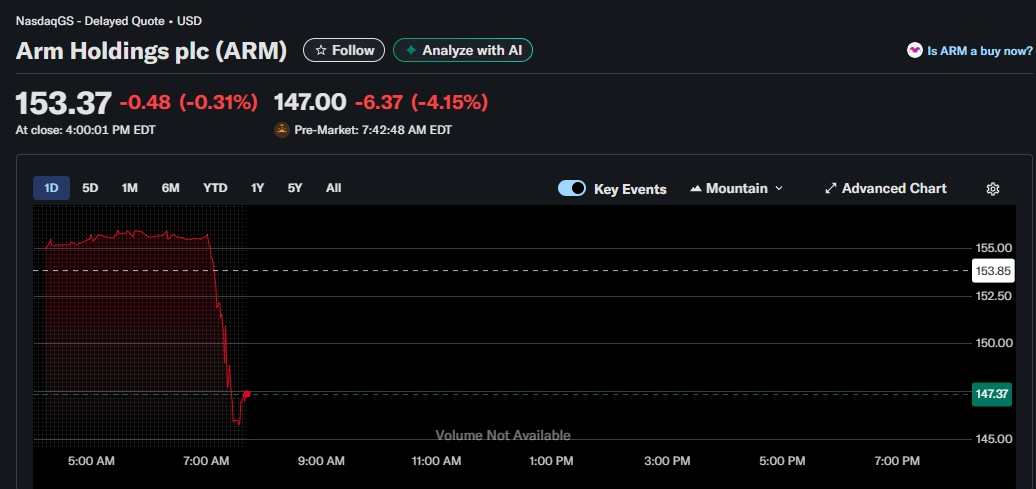The width and height of the screenshot is (1036, 489).
Task: Click the current price marker dot on chart
Action: click(246, 395)
